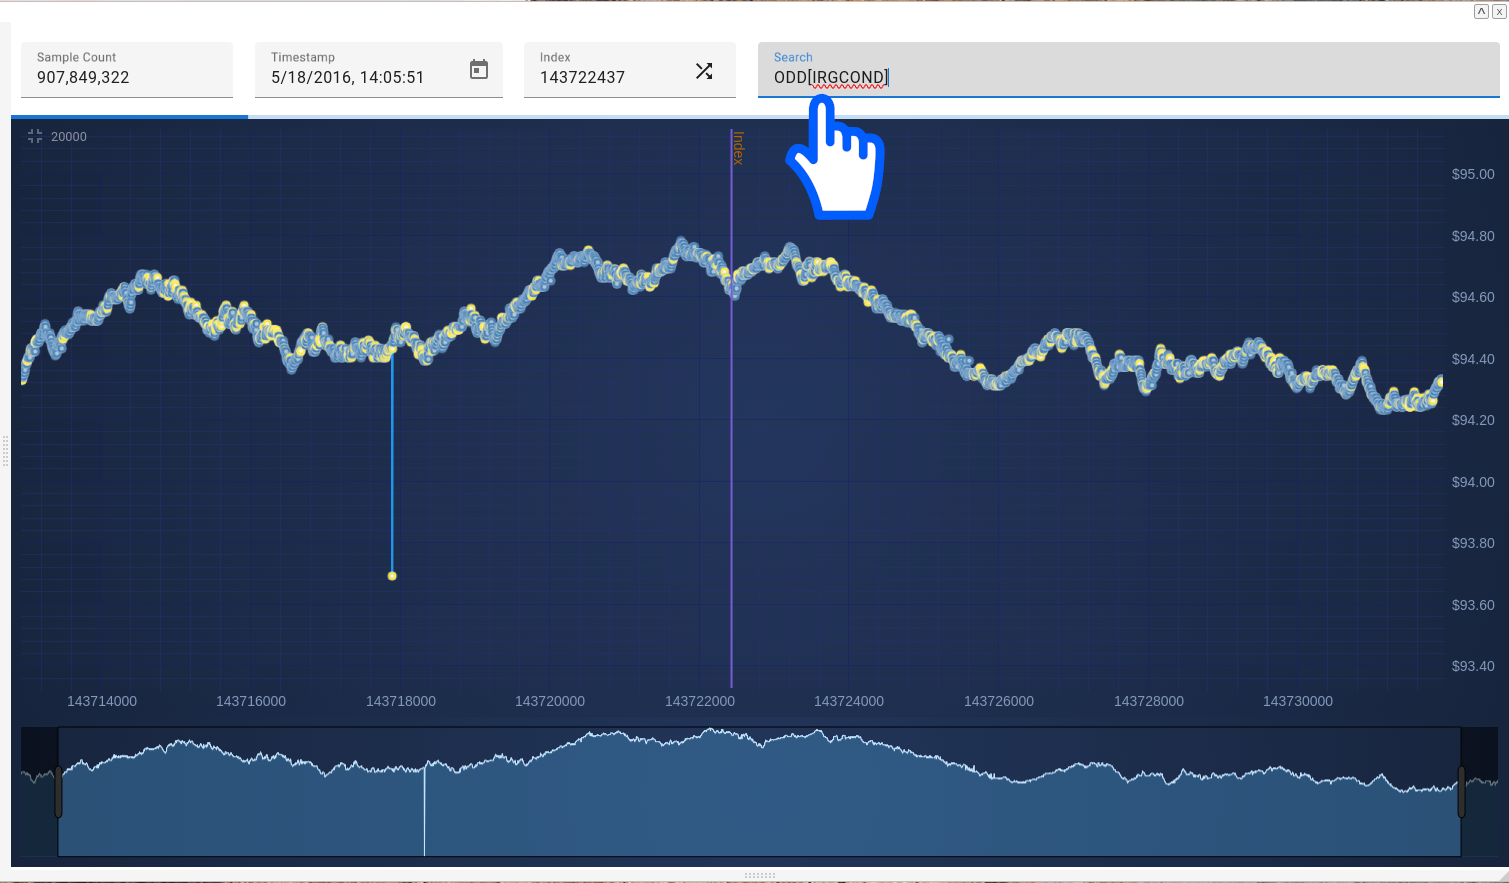Click the left edge vertical resize grip
1509x883 pixels.
coord(5,451)
